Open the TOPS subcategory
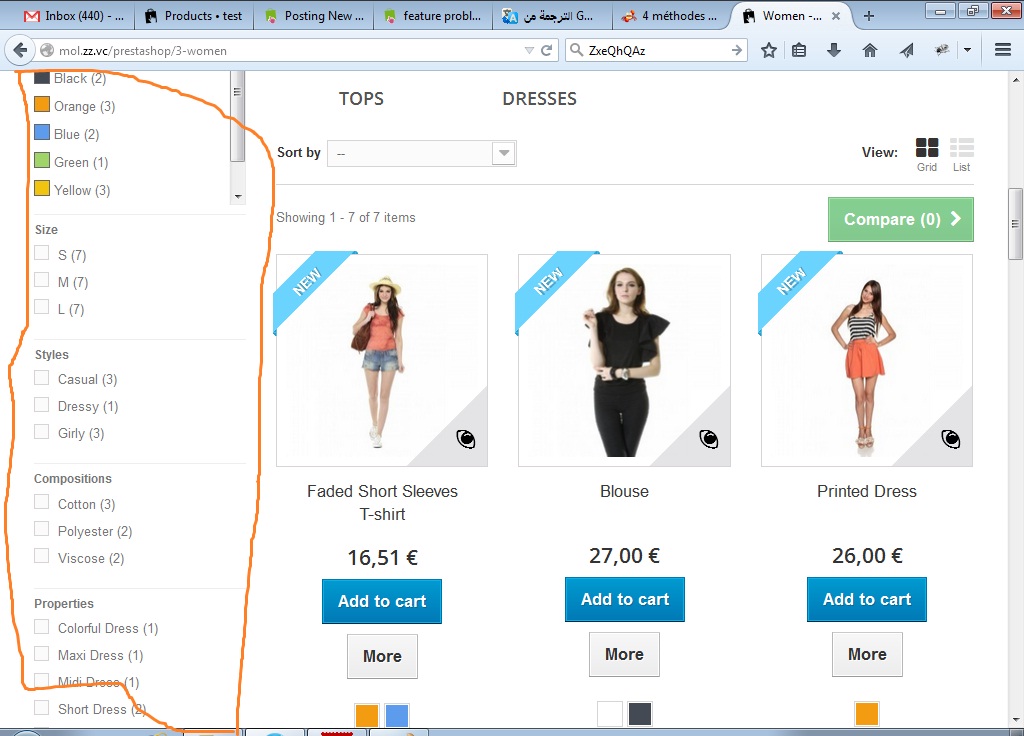Image resolution: width=1024 pixels, height=736 pixels. (361, 99)
